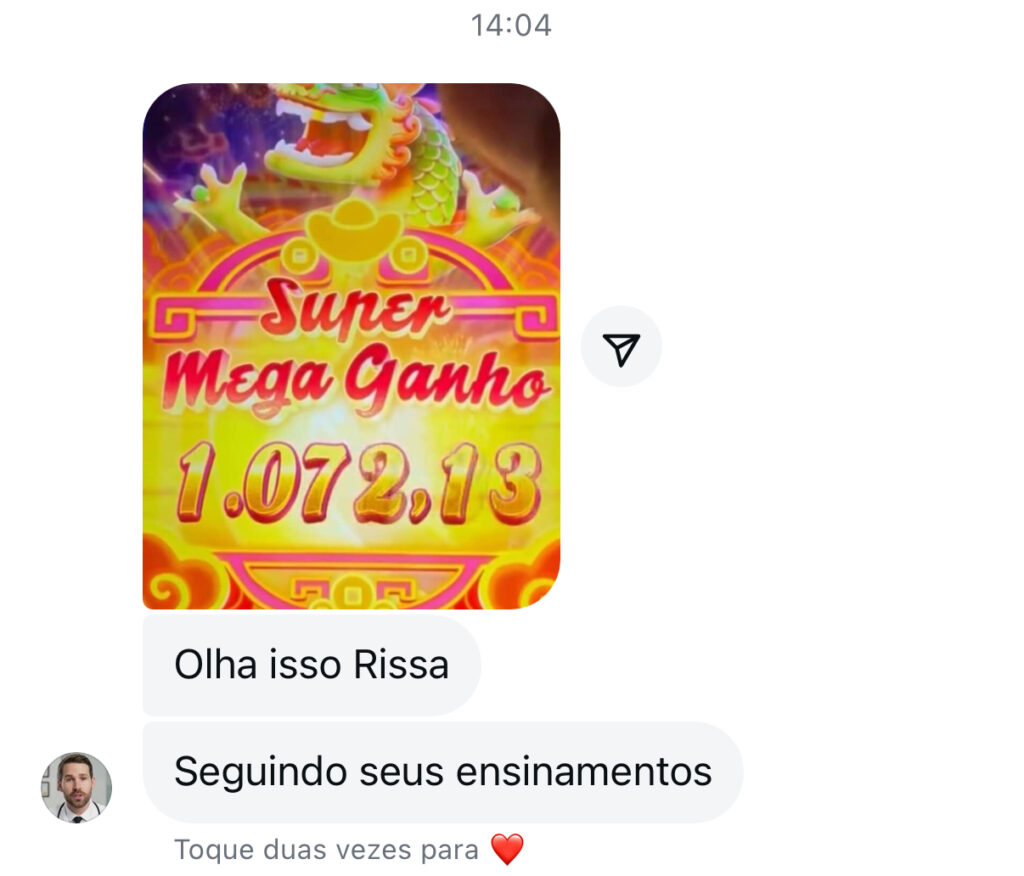The image size is (1024, 876).
Task: Click the word "Rissa" in the message
Action: tap(401, 665)
